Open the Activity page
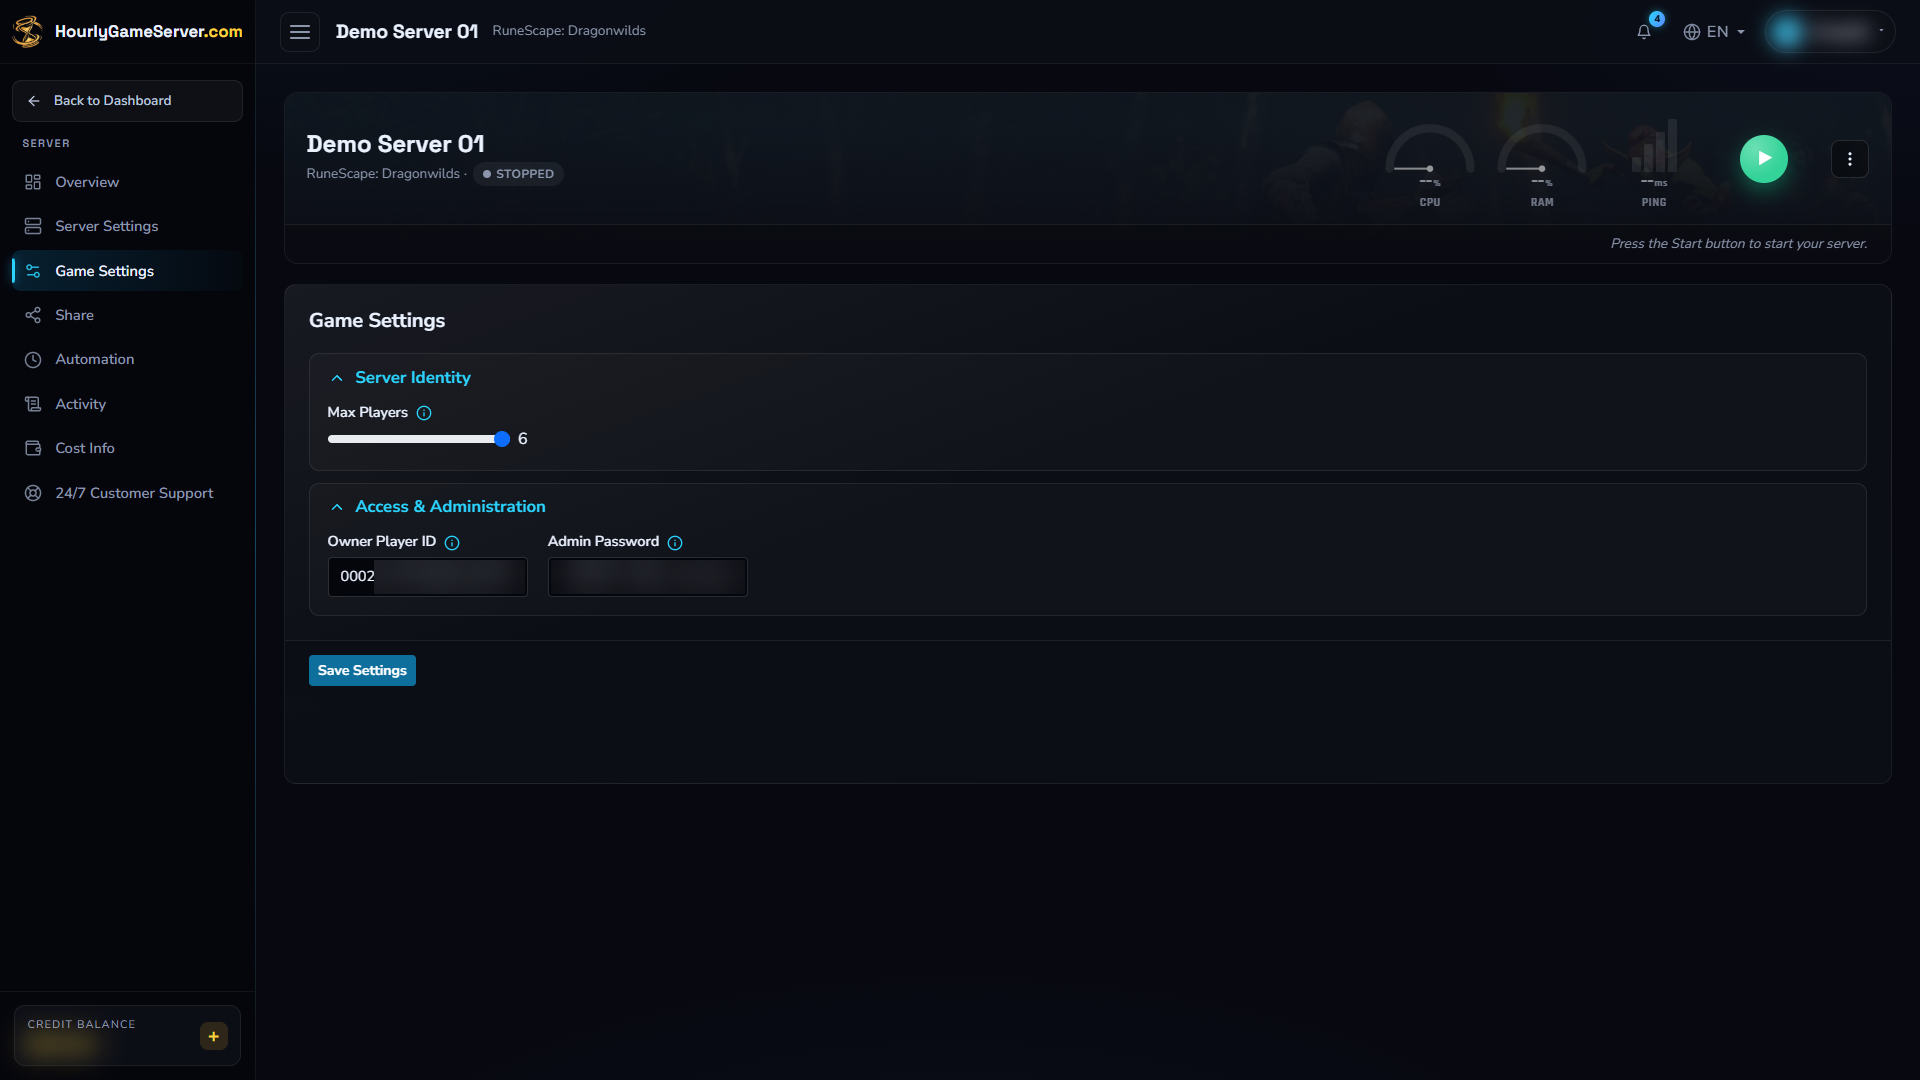Screen dimensions: 1920x1080 pyautogui.click(x=127, y=404)
